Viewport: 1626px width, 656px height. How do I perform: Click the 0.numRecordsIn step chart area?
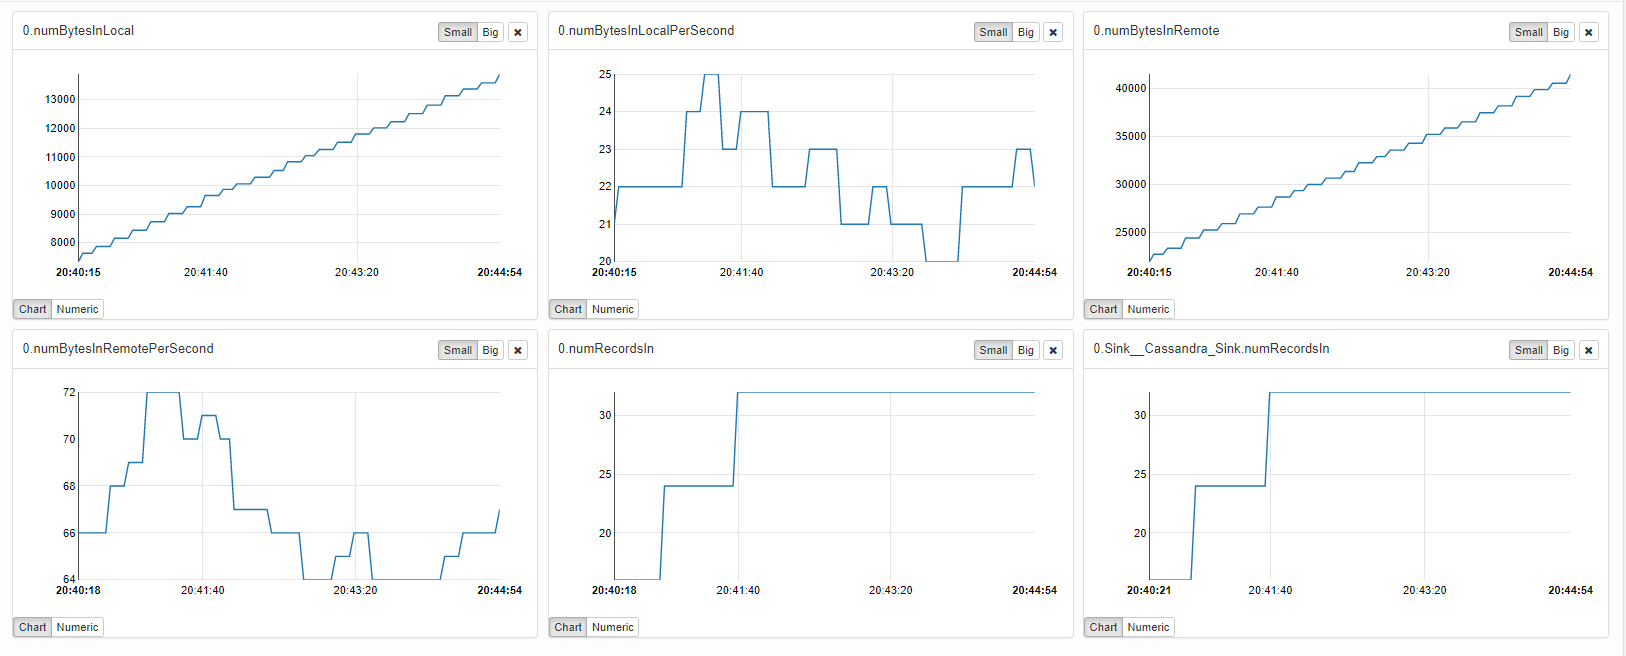(824, 486)
